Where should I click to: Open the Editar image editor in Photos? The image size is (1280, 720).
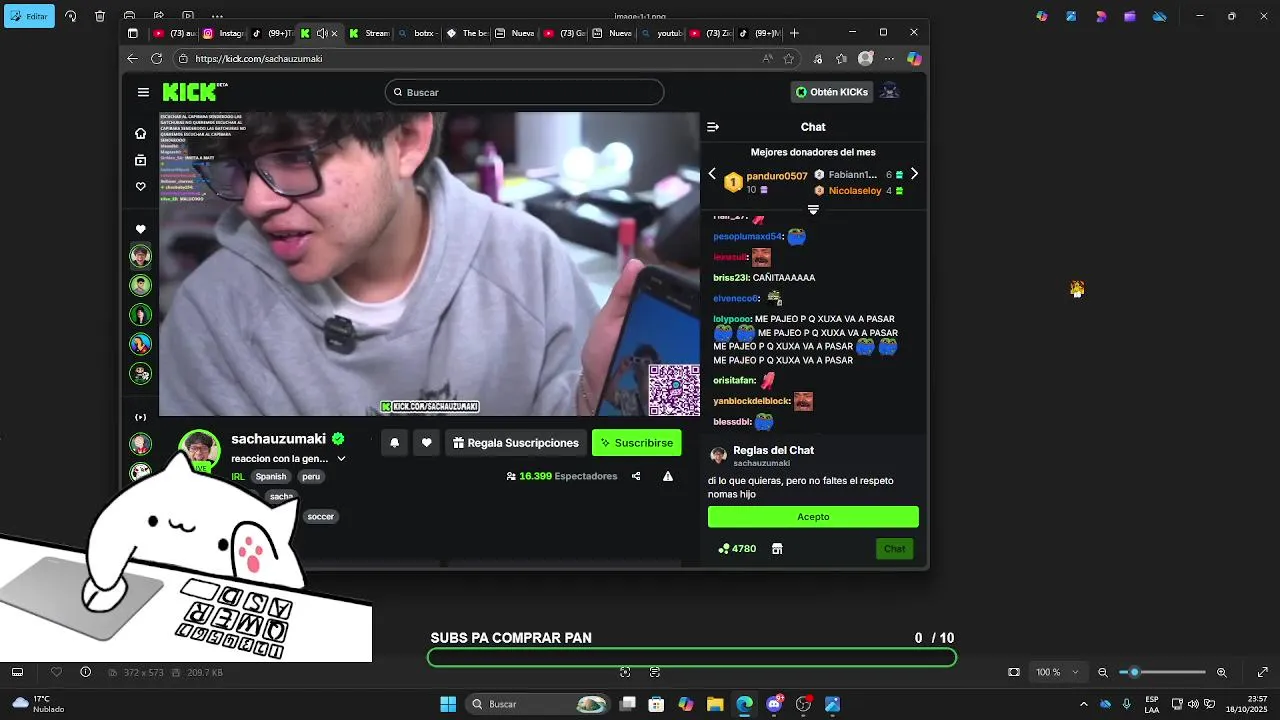click(29, 16)
